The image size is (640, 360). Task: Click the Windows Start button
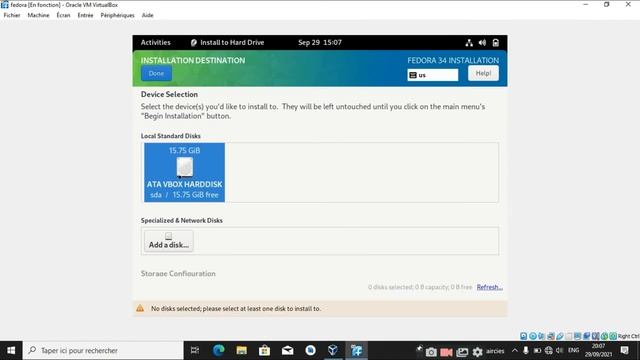coord(11,351)
